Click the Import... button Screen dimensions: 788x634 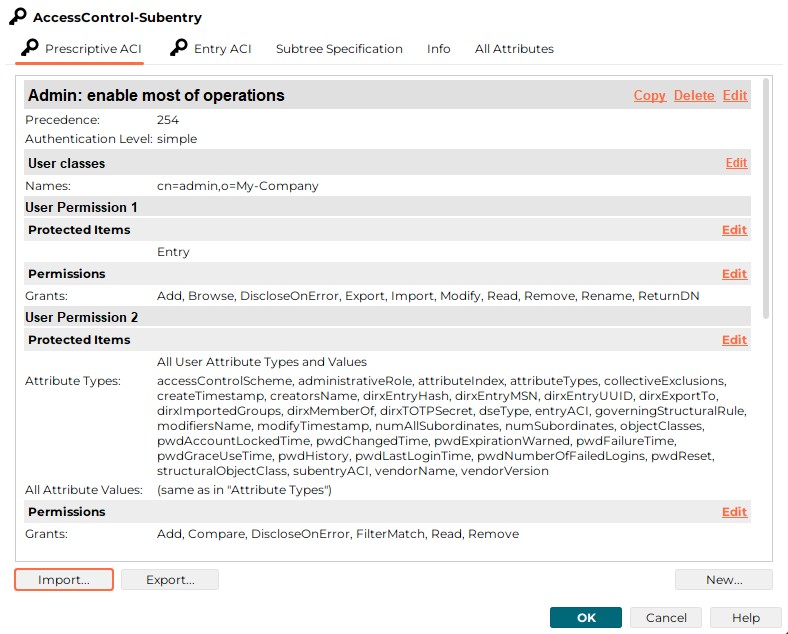point(64,580)
